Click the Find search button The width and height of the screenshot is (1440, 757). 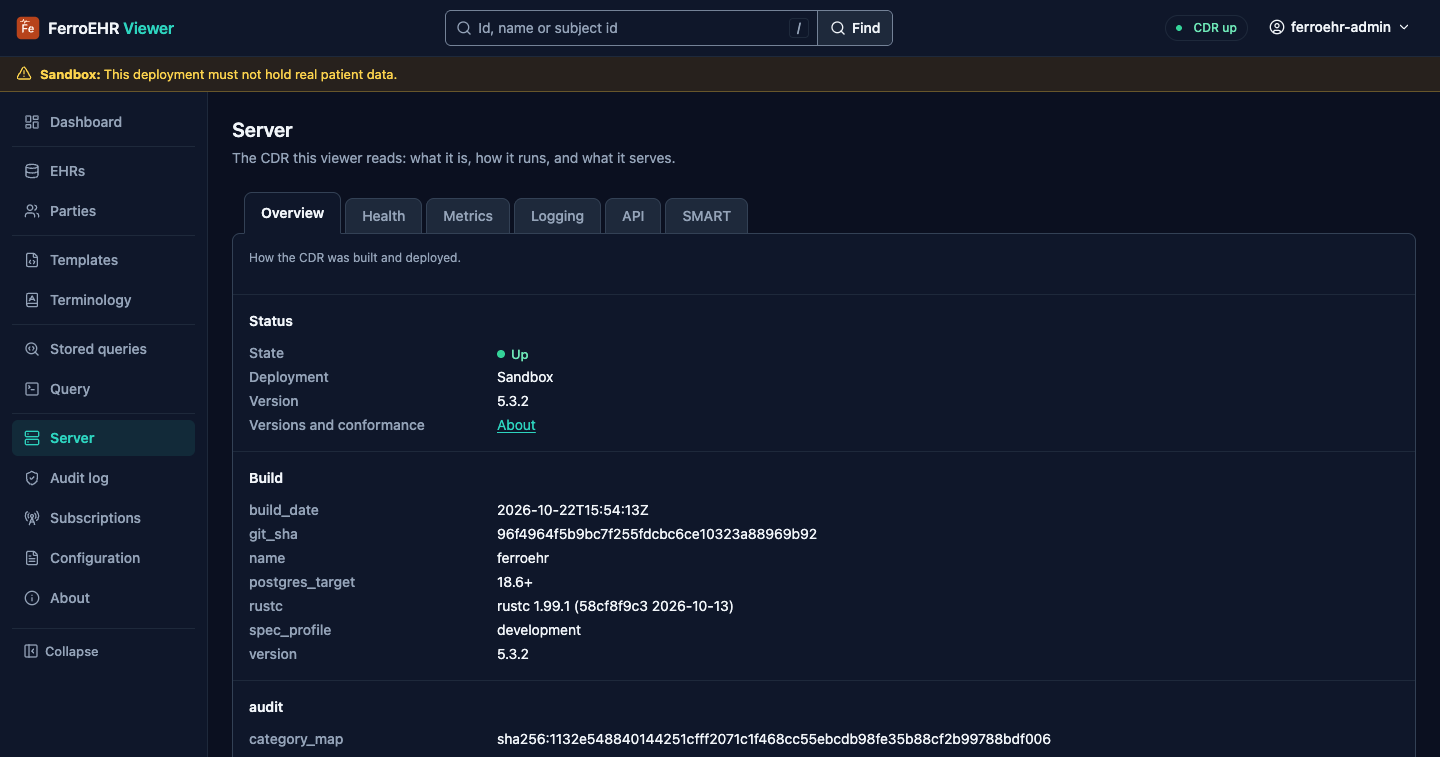[x=855, y=28]
